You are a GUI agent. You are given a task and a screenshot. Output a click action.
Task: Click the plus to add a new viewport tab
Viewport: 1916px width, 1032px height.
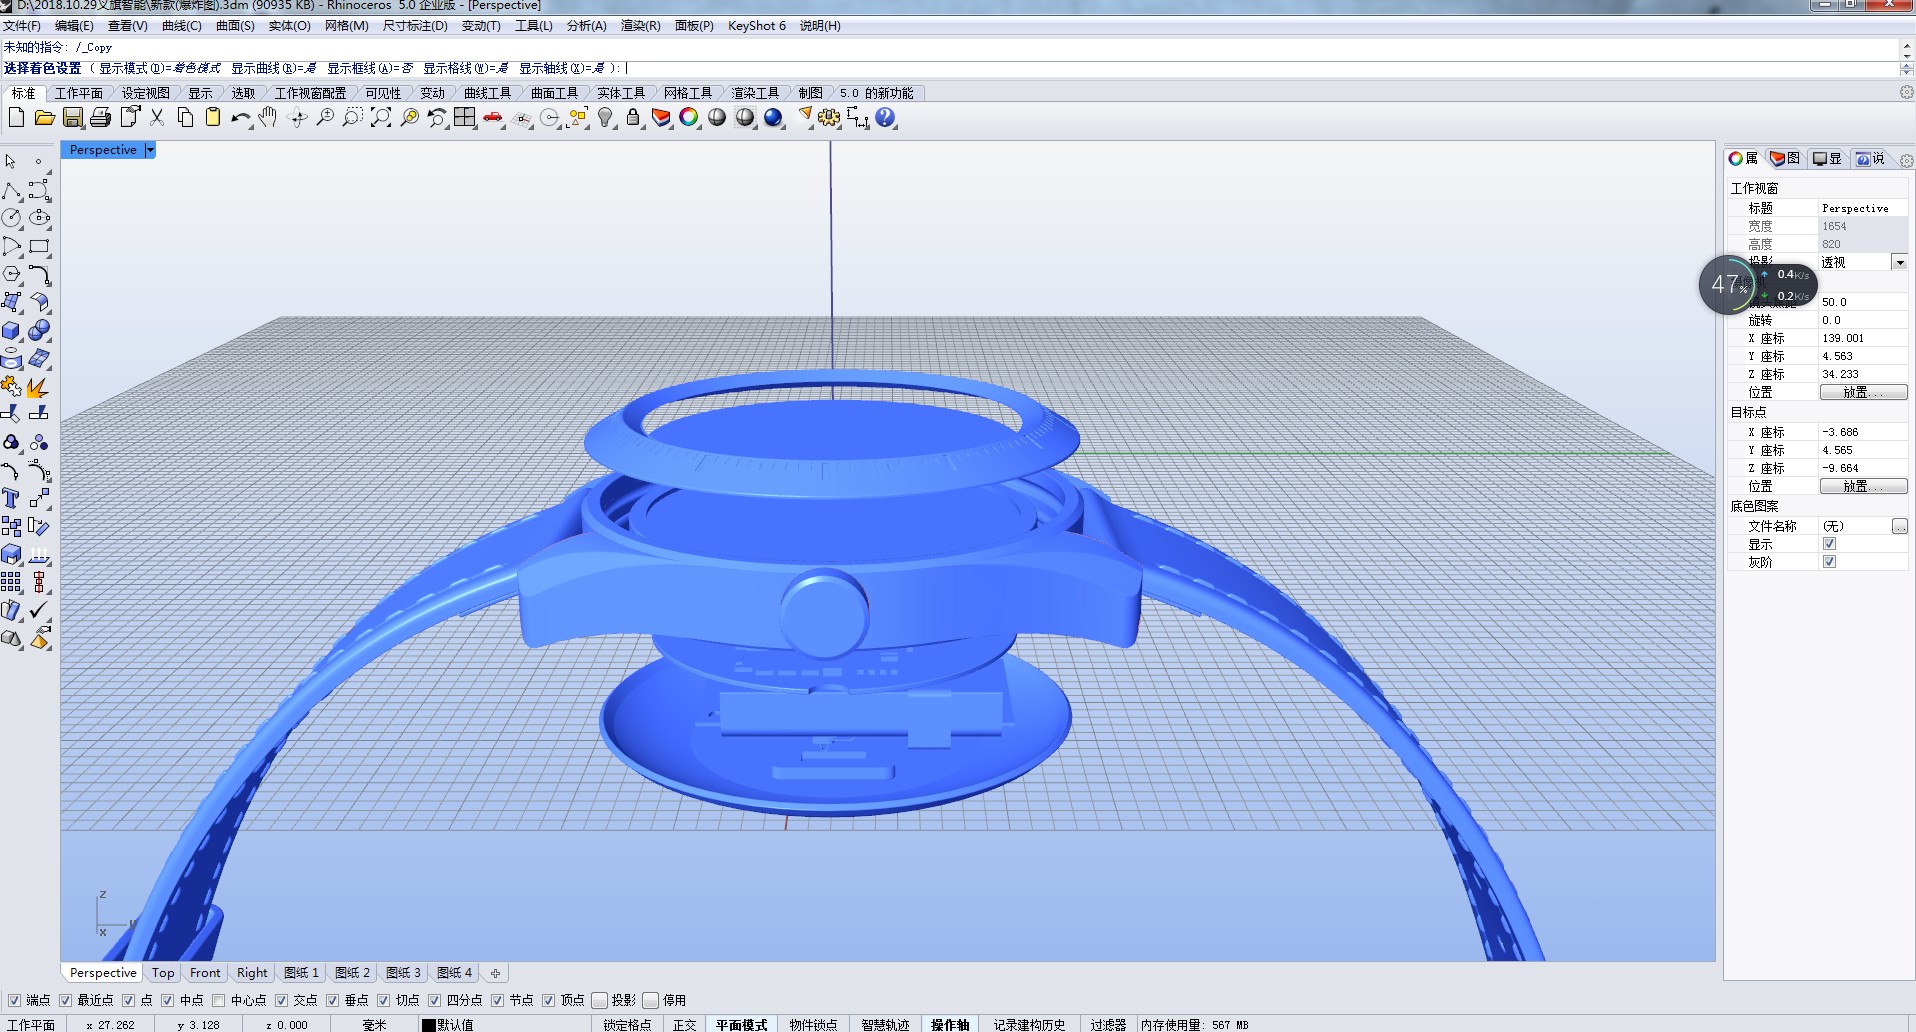coord(495,973)
